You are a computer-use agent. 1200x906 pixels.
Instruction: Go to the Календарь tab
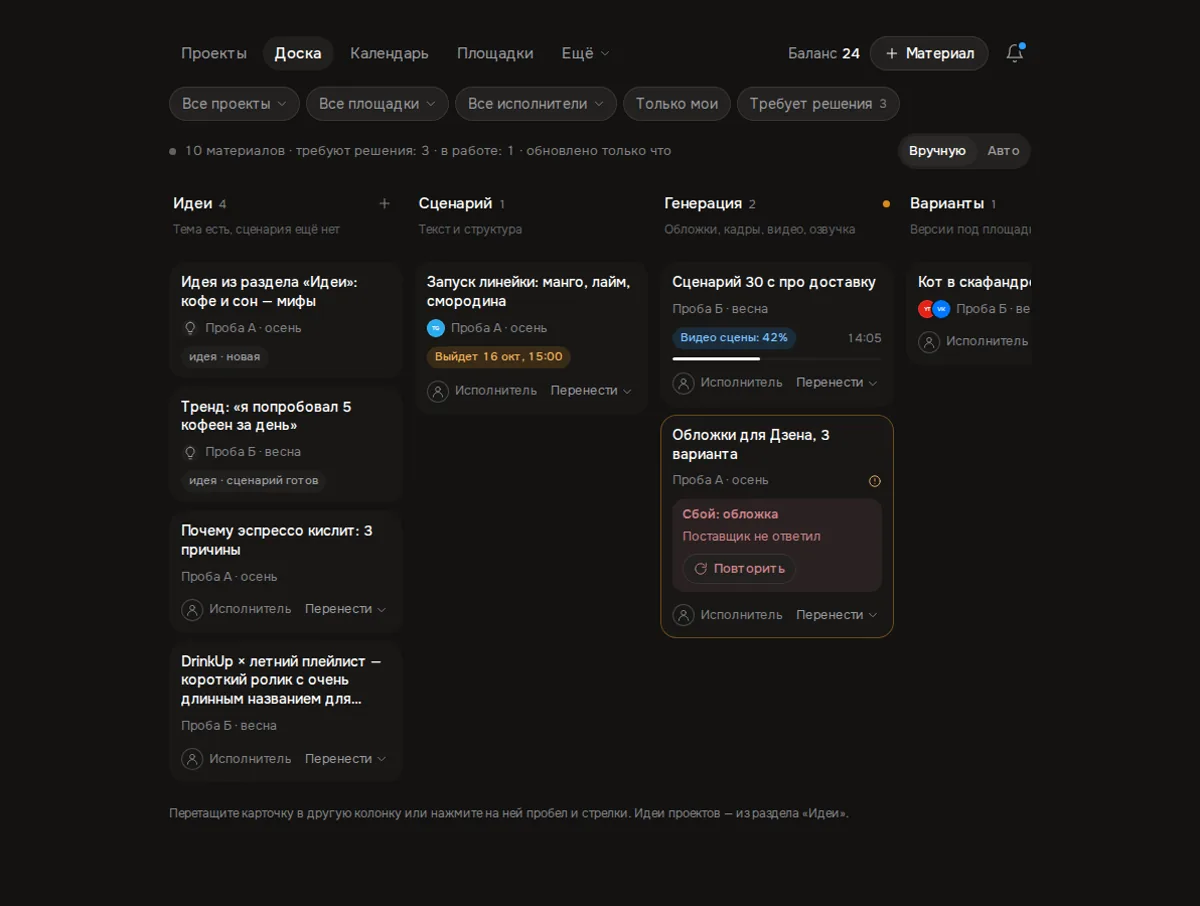[x=389, y=53]
